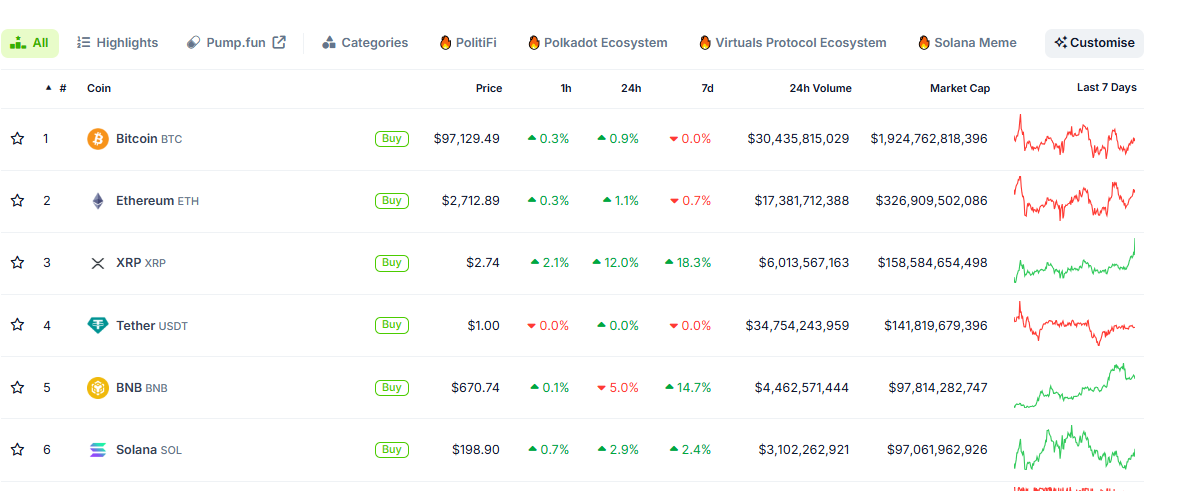The height and width of the screenshot is (491, 1180).
Task: Click the Ethereum diamond logo icon
Action: tap(98, 201)
